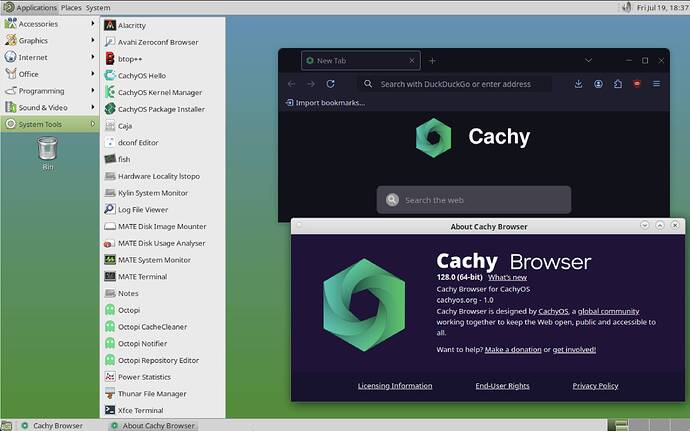Open the CachyOS link in About dialog
Screen dimensions: 690x431
click(x=553, y=311)
